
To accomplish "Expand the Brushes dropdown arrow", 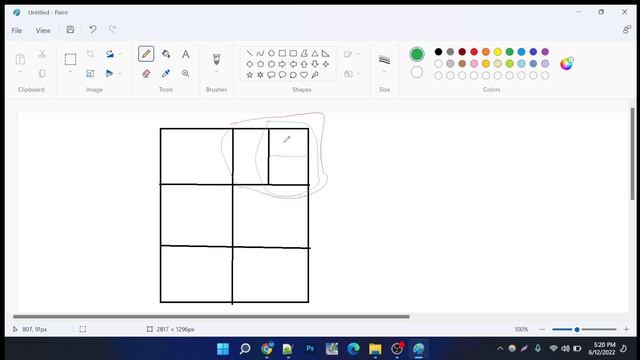I will coord(216,72).
